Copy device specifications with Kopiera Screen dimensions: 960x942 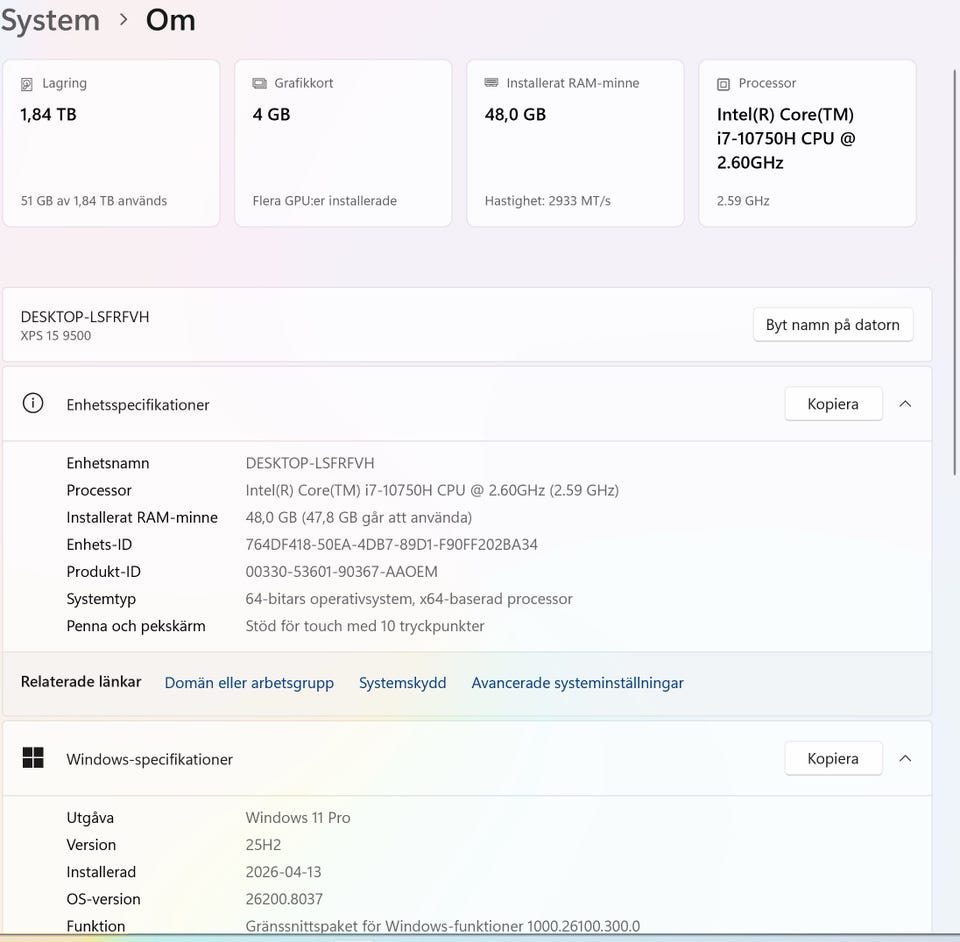coord(833,404)
